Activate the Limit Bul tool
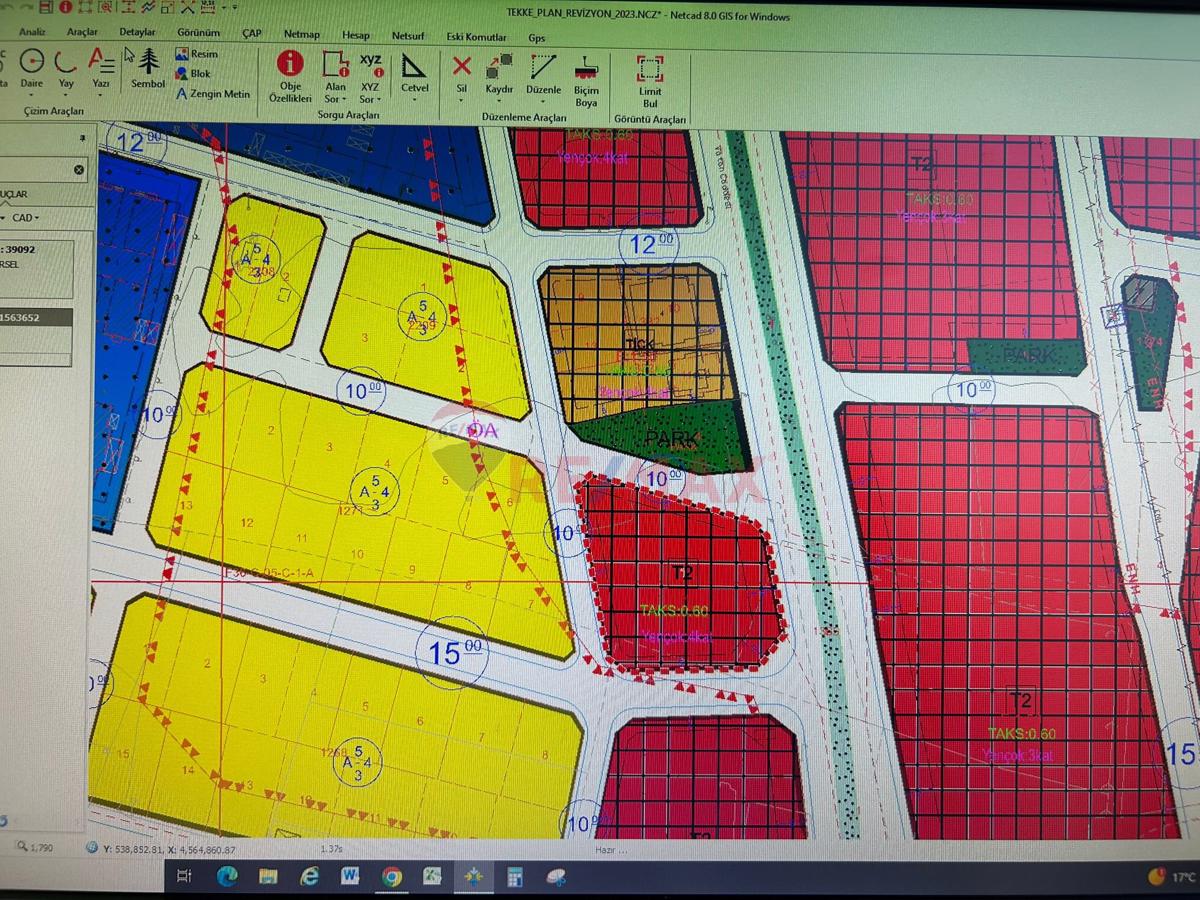The height and width of the screenshot is (900, 1200). click(650, 79)
